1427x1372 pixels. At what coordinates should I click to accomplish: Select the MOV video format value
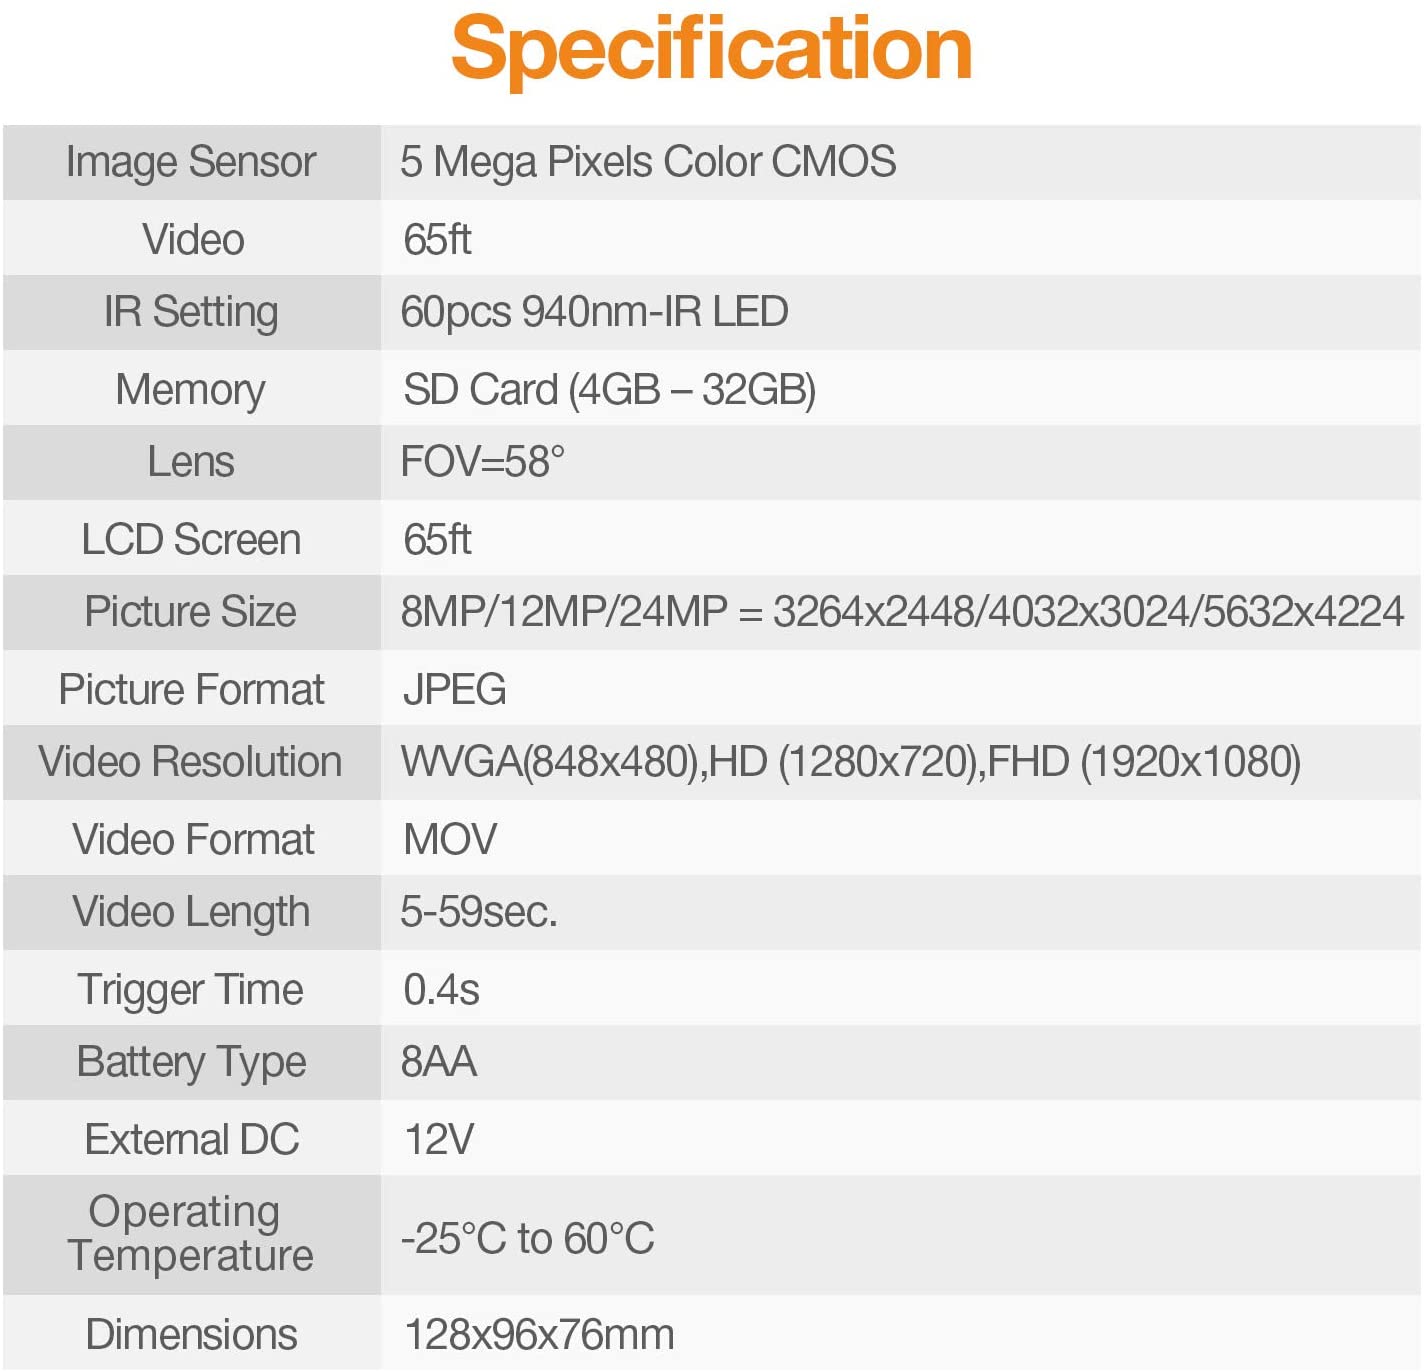[x=450, y=839]
